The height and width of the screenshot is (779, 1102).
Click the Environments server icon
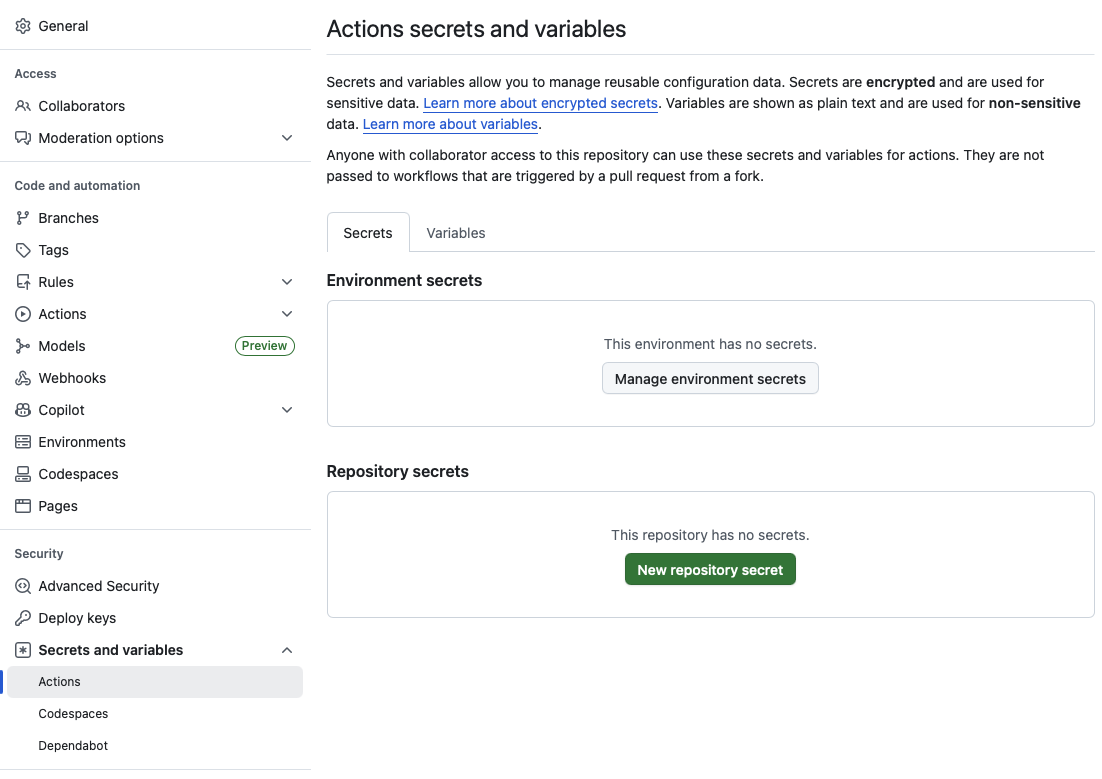pyautogui.click(x=23, y=442)
